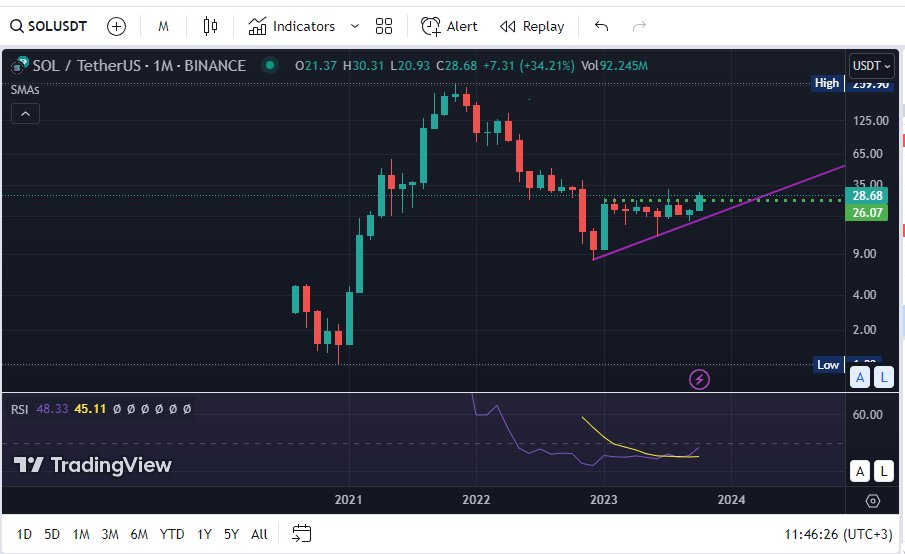Click the SOL coin logo icon
The width and height of the screenshot is (905, 554).
pyautogui.click(x=20, y=65)
